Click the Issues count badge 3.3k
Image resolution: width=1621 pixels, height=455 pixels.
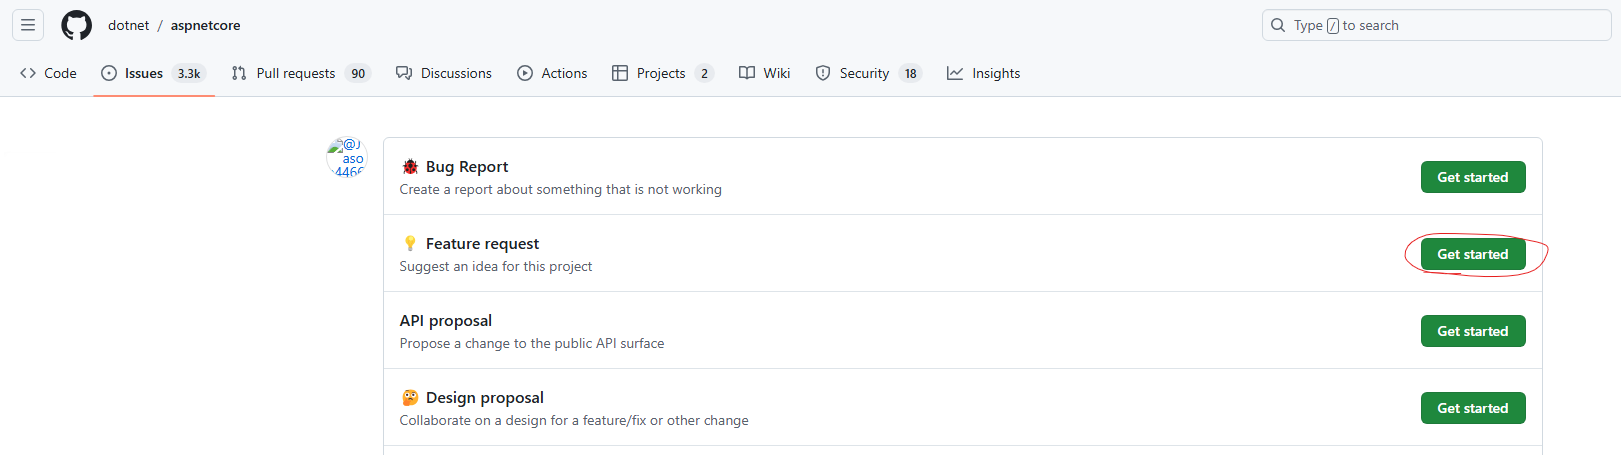pyautogui.click(x=189, y=73)
